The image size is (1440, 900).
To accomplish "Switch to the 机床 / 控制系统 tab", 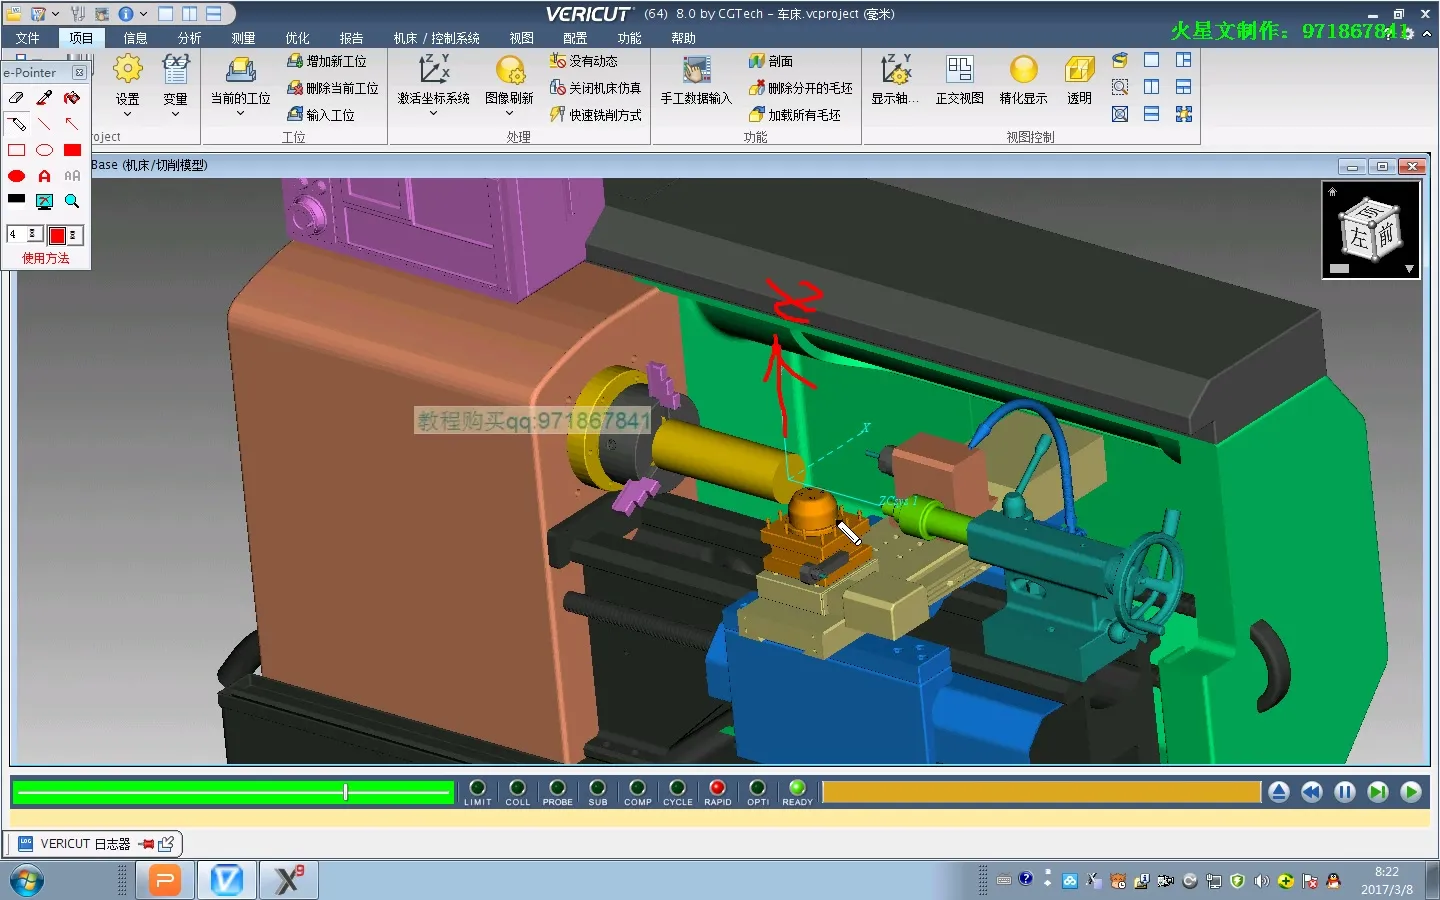I will (x=436, y=38).
